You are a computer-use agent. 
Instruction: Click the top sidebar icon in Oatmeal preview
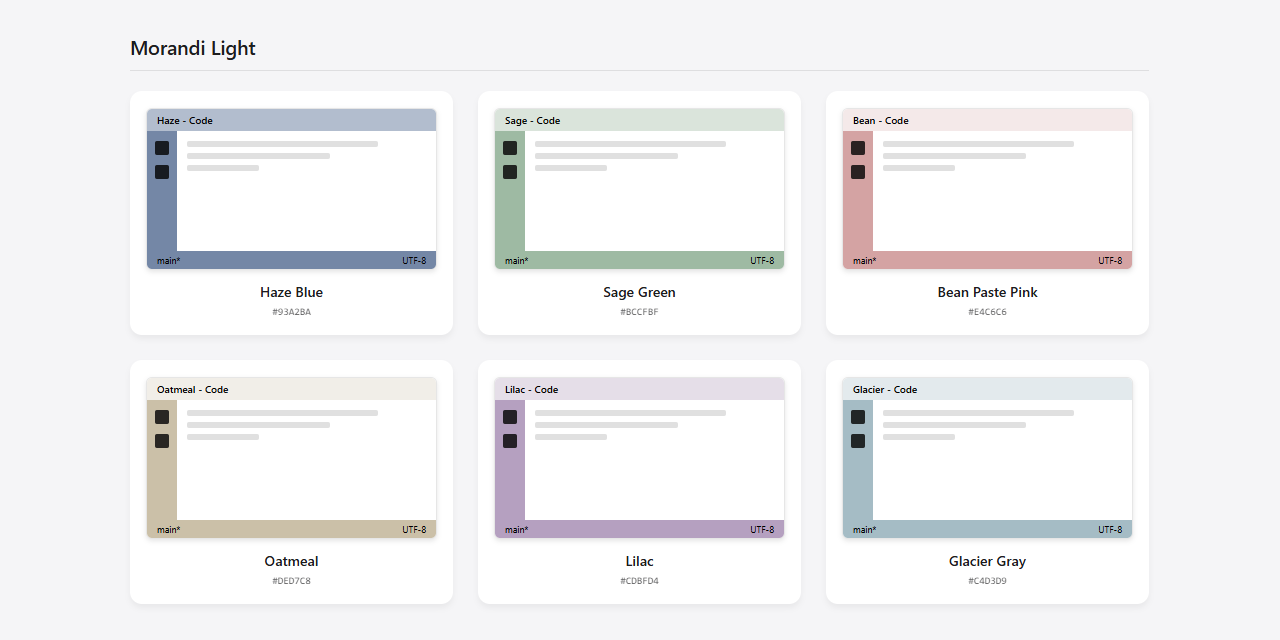[162, 417]
